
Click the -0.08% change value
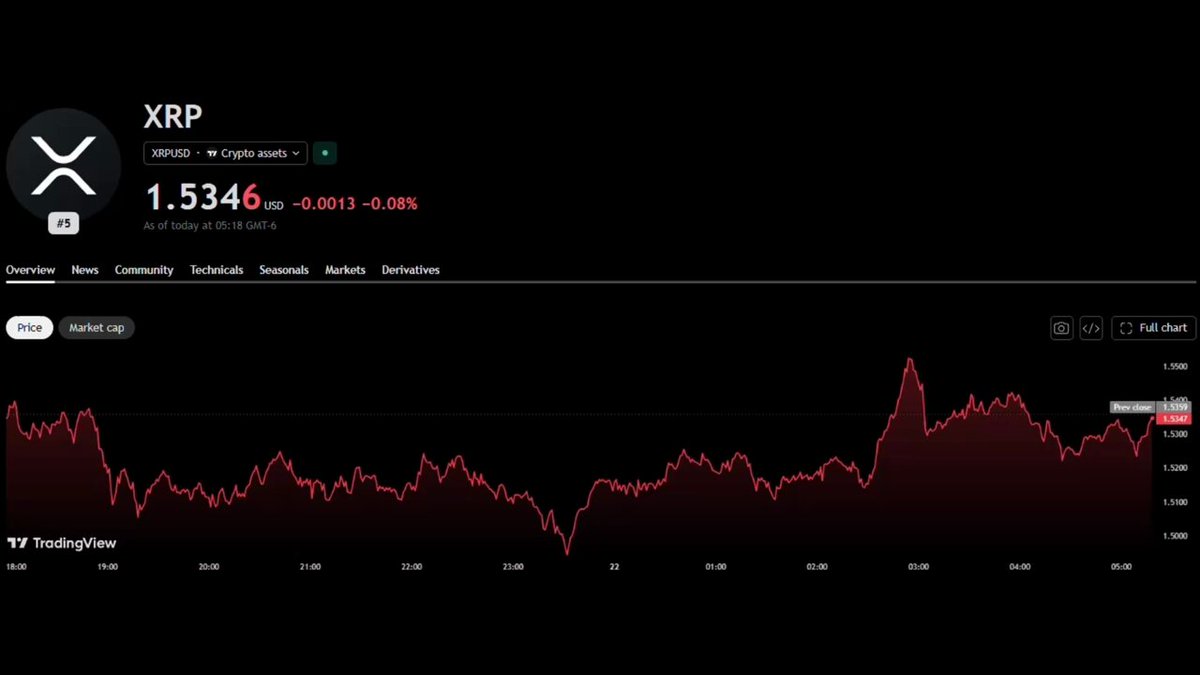click(x=389, y=204)
